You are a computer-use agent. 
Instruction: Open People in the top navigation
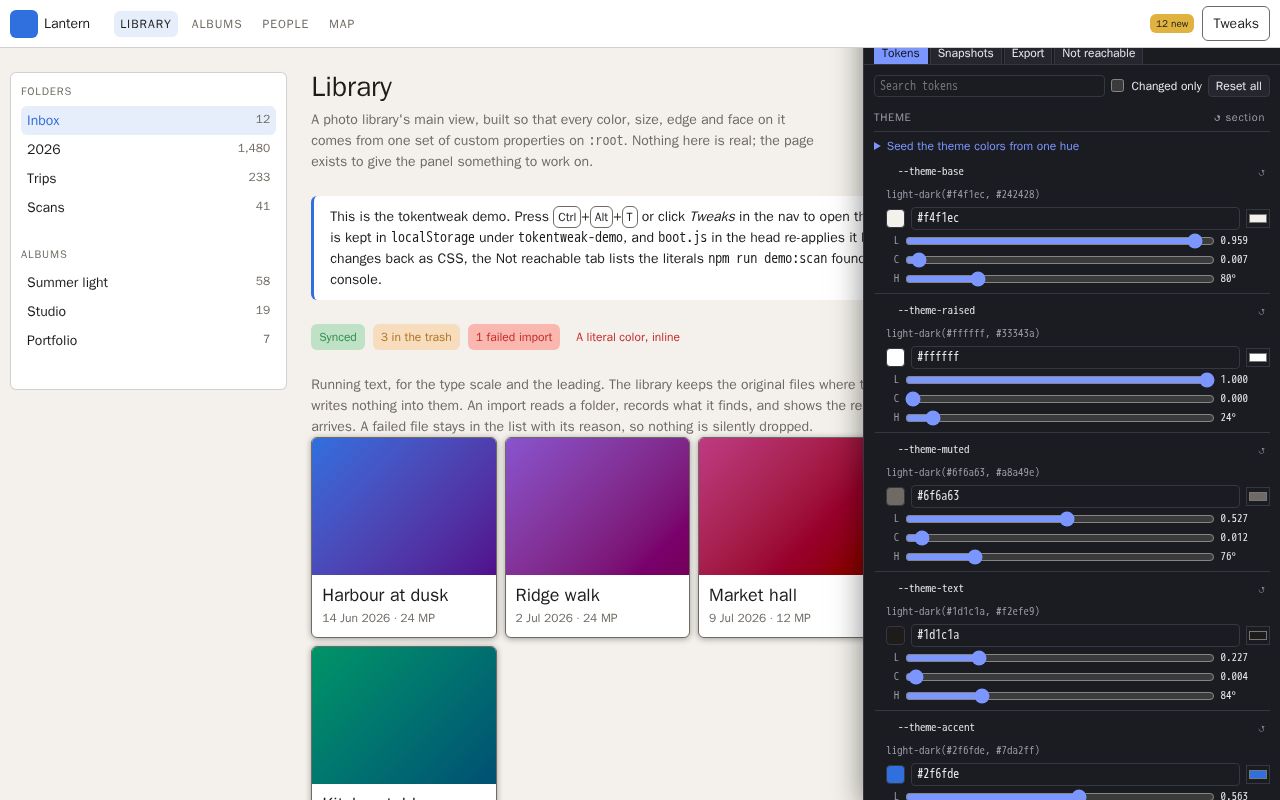pos(285,24)
